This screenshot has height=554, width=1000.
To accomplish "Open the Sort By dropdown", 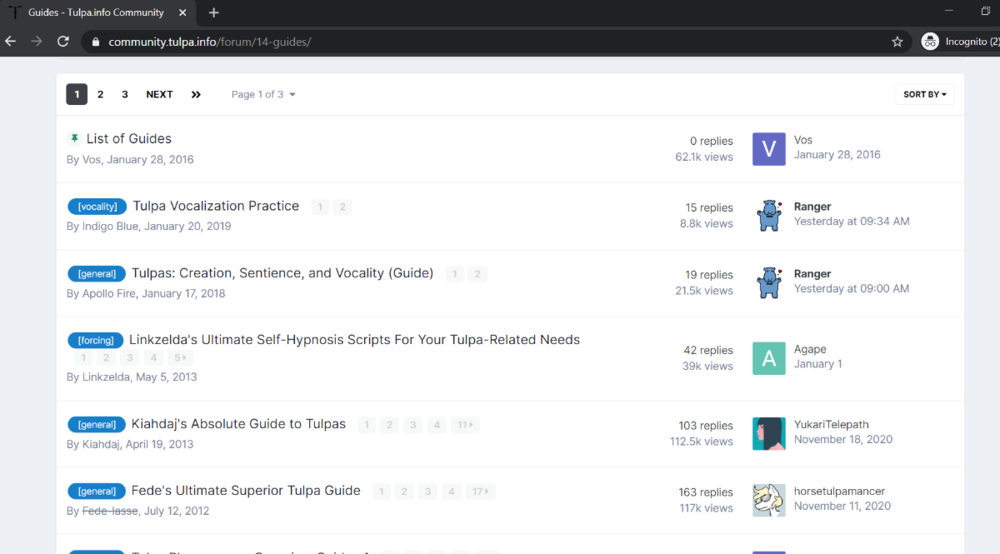I will [924, 94].
